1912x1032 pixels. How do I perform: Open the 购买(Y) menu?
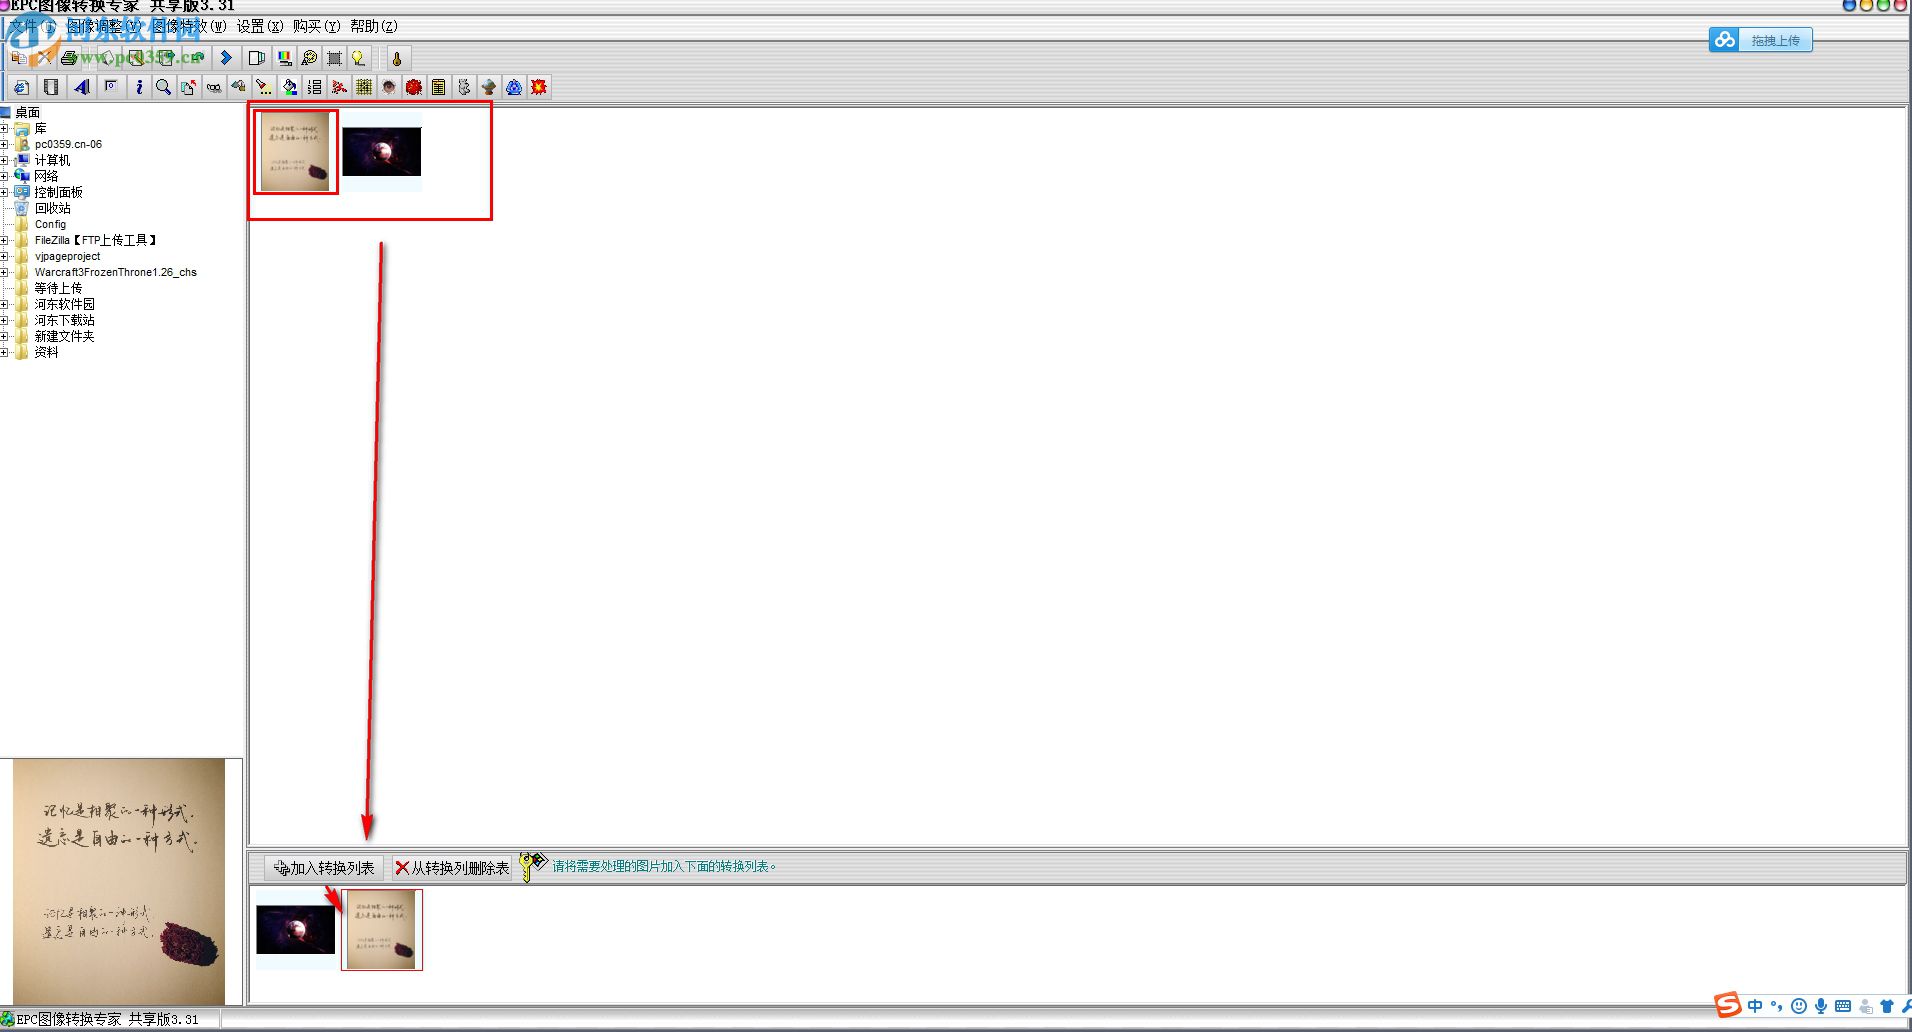point(317,26)
